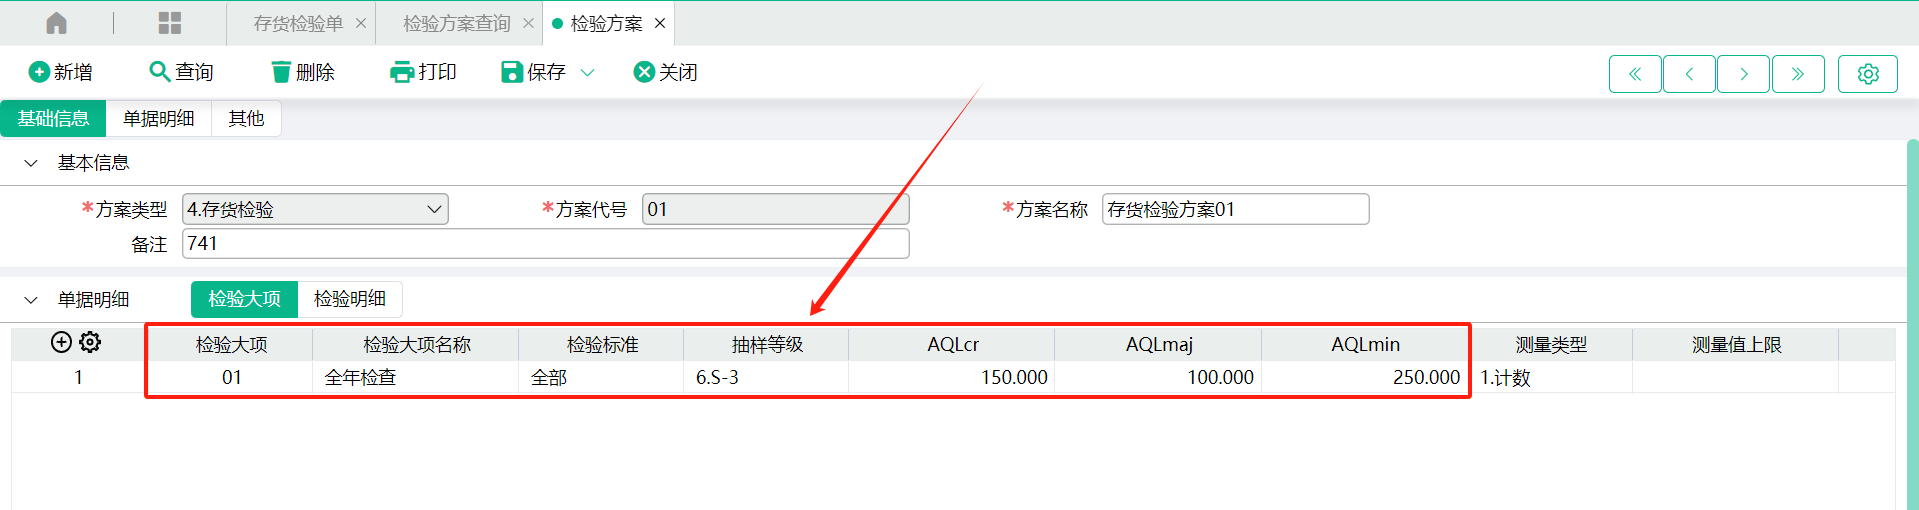Click the 测量值上限 column header
Screen dimensions: 1919x510
click(x=1736, y=344)
